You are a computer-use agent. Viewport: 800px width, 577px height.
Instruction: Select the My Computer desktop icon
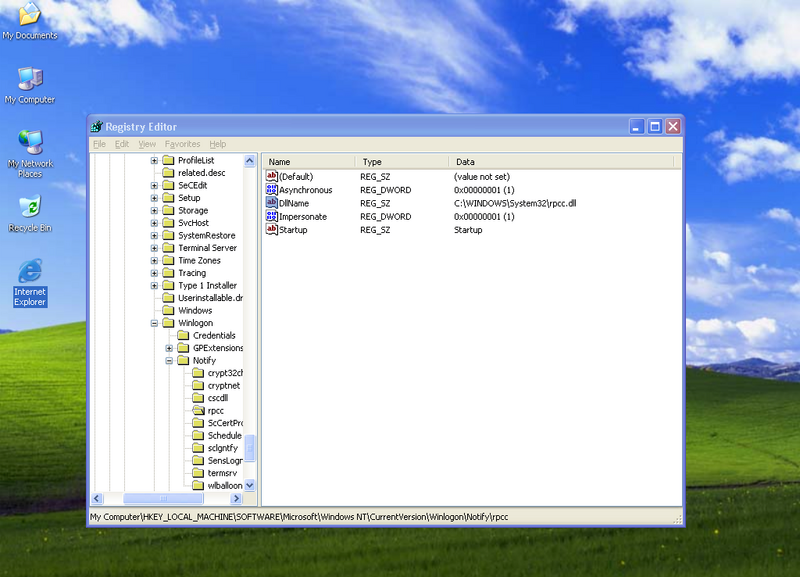tap(30, 86)
